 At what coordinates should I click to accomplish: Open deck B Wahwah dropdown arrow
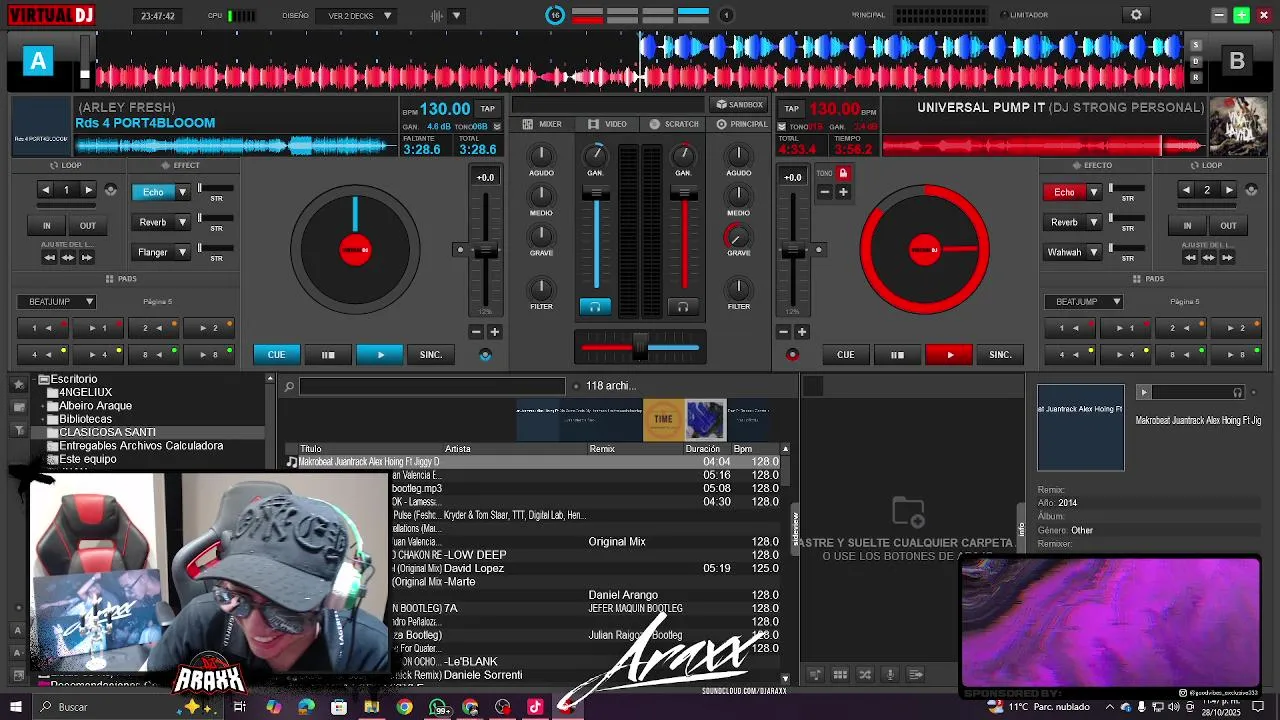[x=1093, y=252]
